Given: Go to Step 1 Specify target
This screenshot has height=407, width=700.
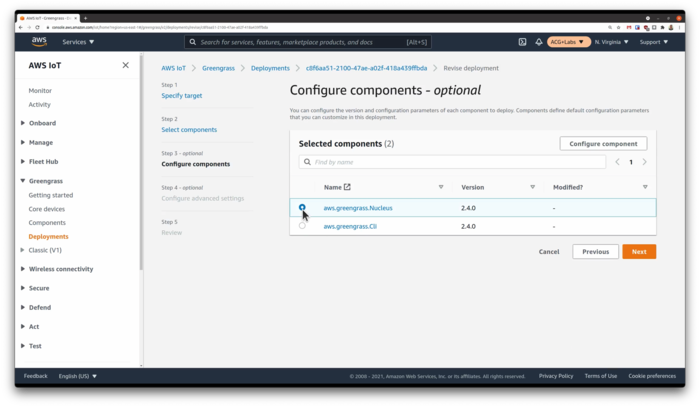Looking at the screenshot, I should click(182, 96).
